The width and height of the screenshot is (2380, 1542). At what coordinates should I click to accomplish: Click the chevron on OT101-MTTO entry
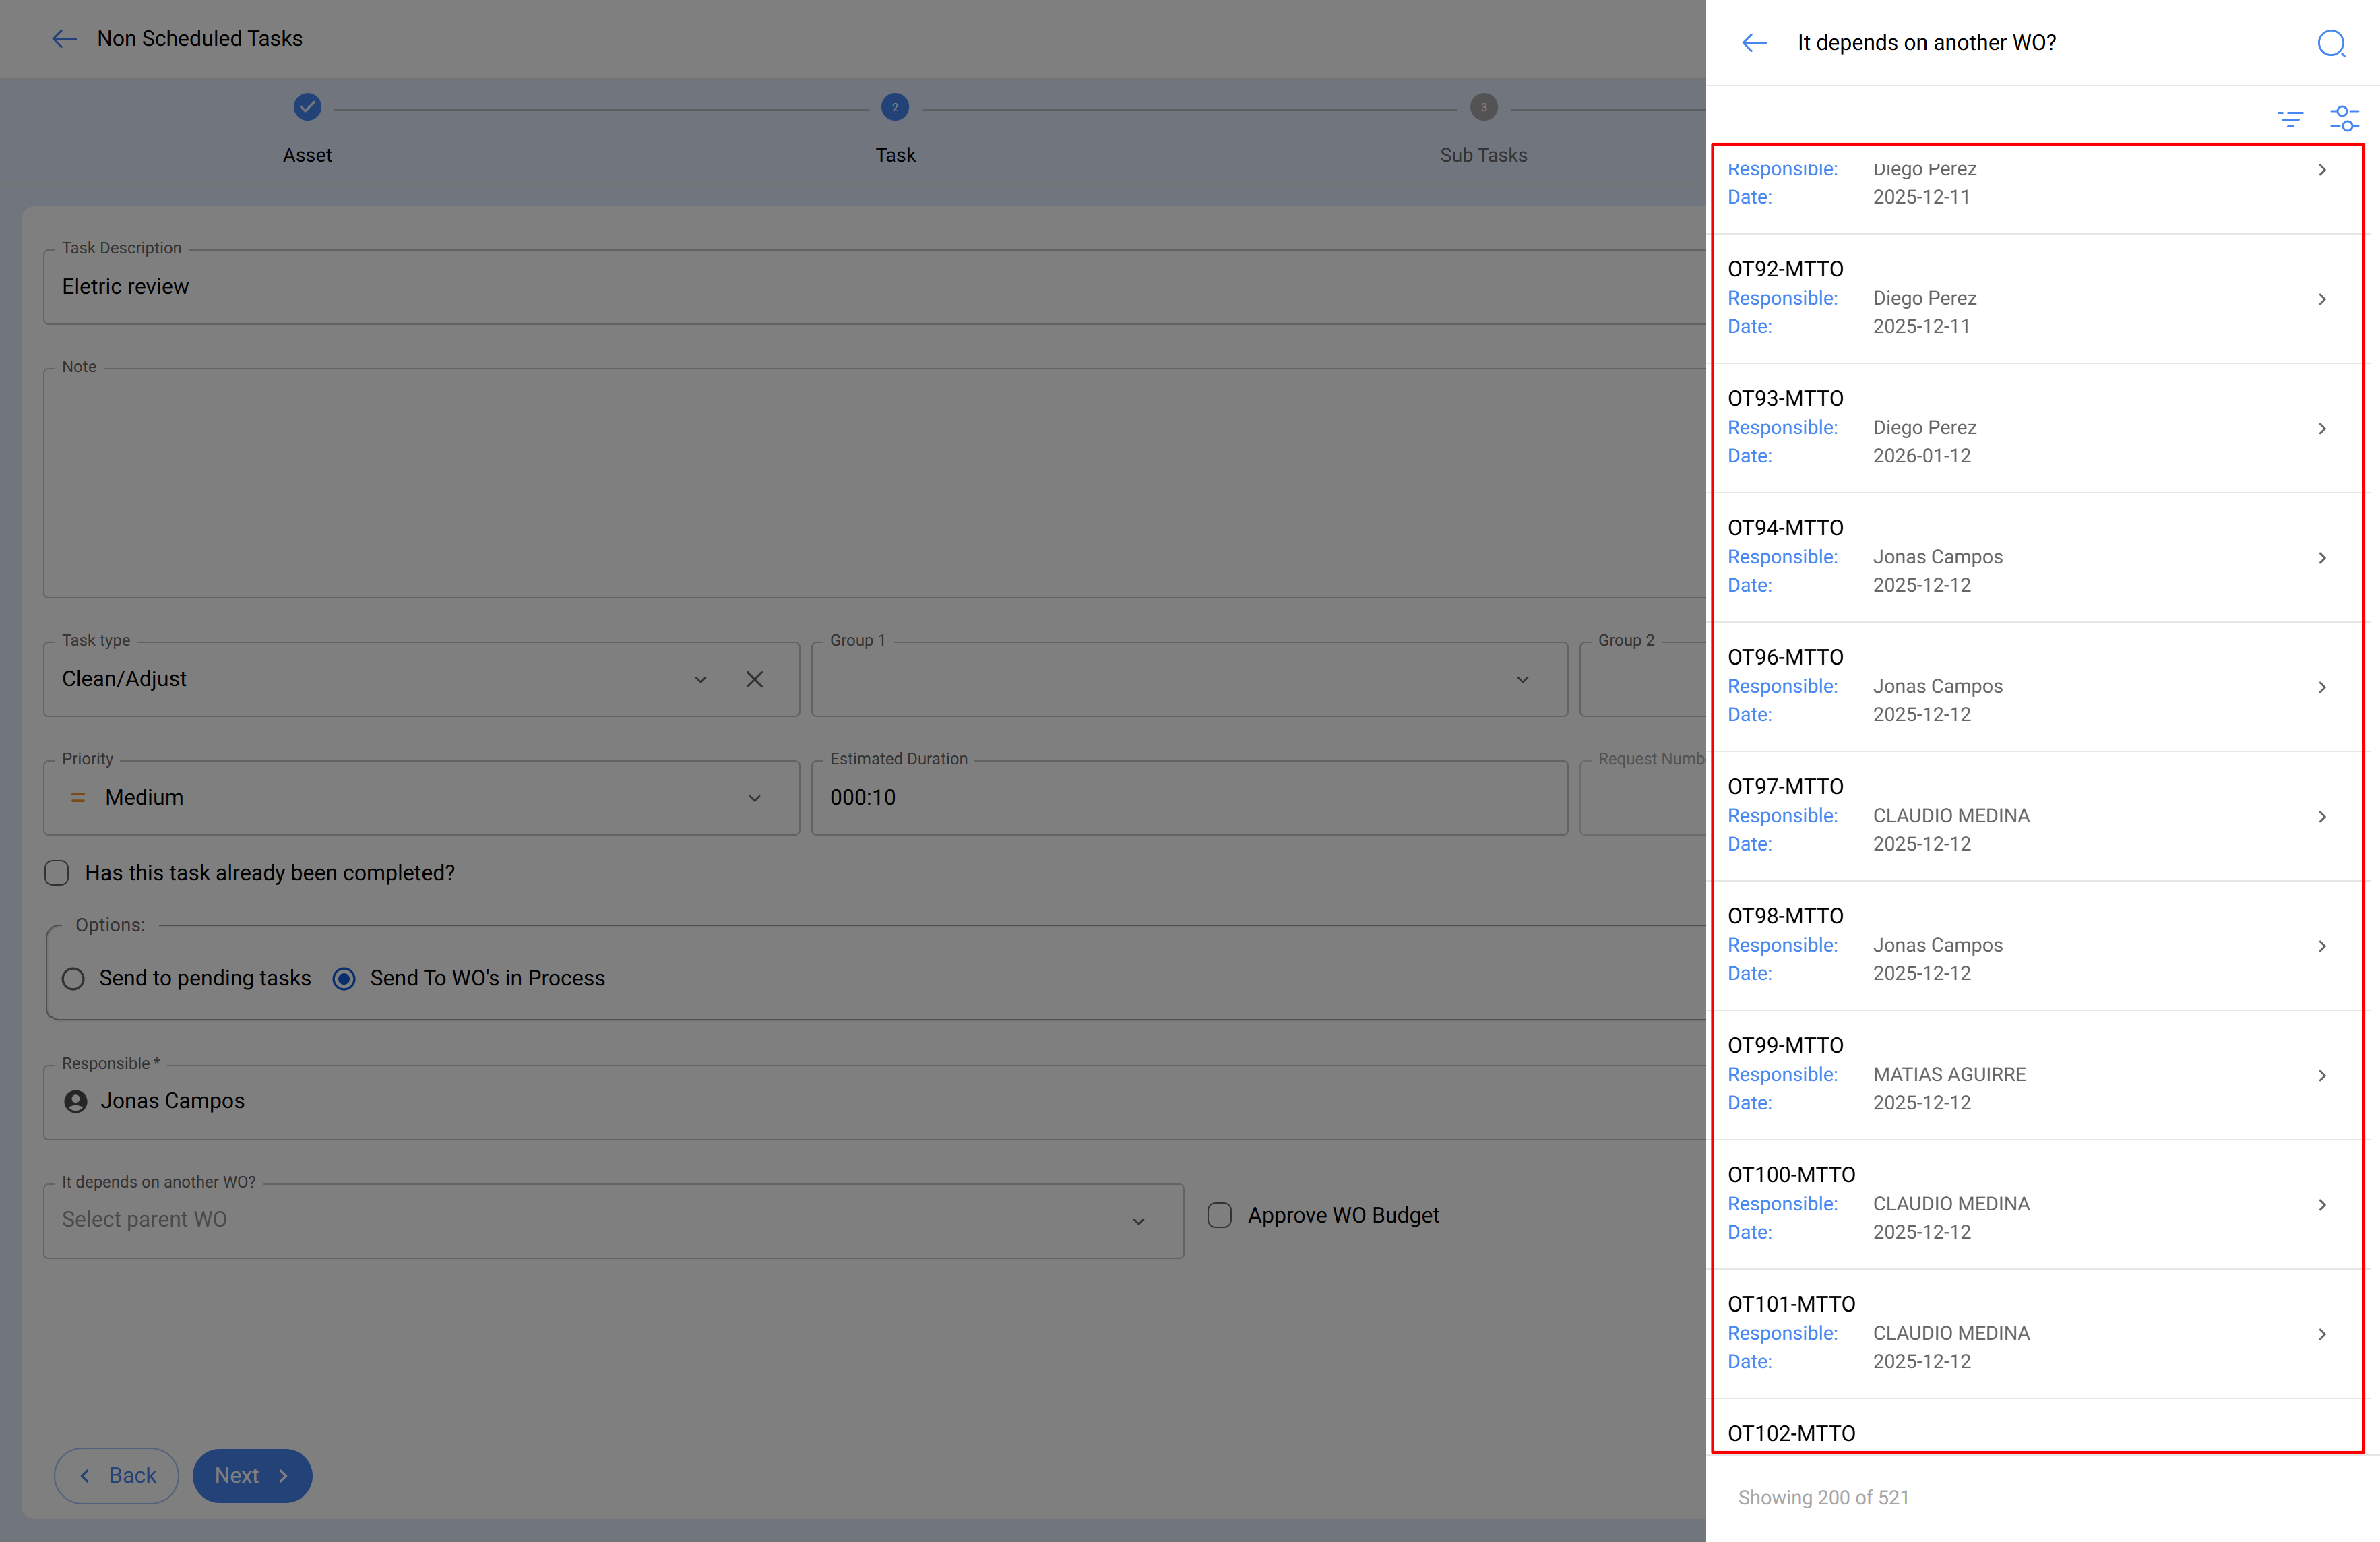coord(2322,1333)
